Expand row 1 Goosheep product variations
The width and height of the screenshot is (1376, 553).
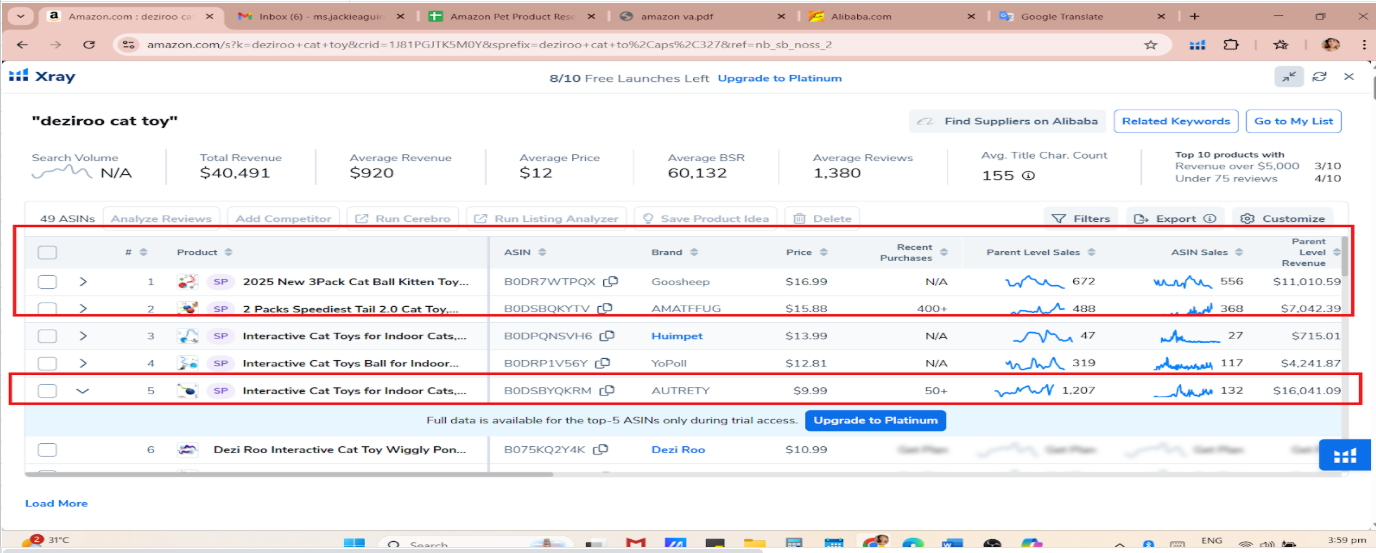(83, 282)
